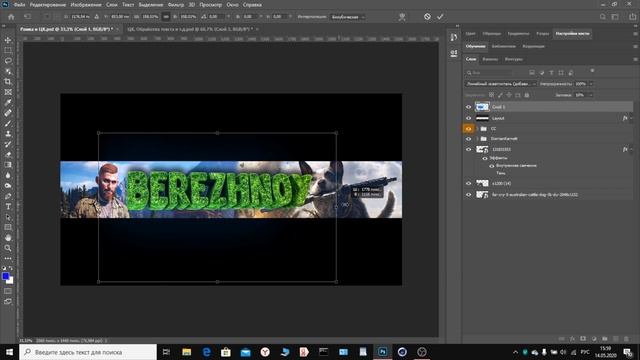Click the pixel layer filter icon
The width and height of the screenshot is (640, 360).
pos(532,73)
